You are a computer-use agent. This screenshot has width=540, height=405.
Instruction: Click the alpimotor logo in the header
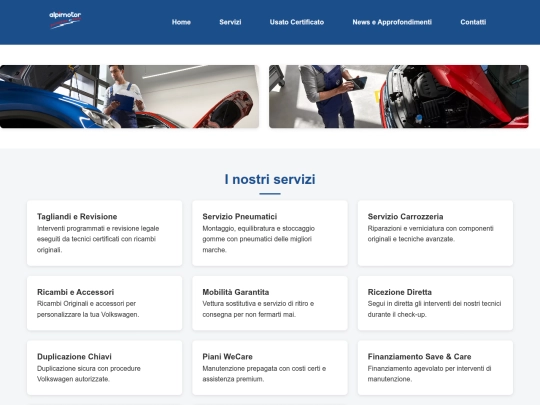[65, 20]
